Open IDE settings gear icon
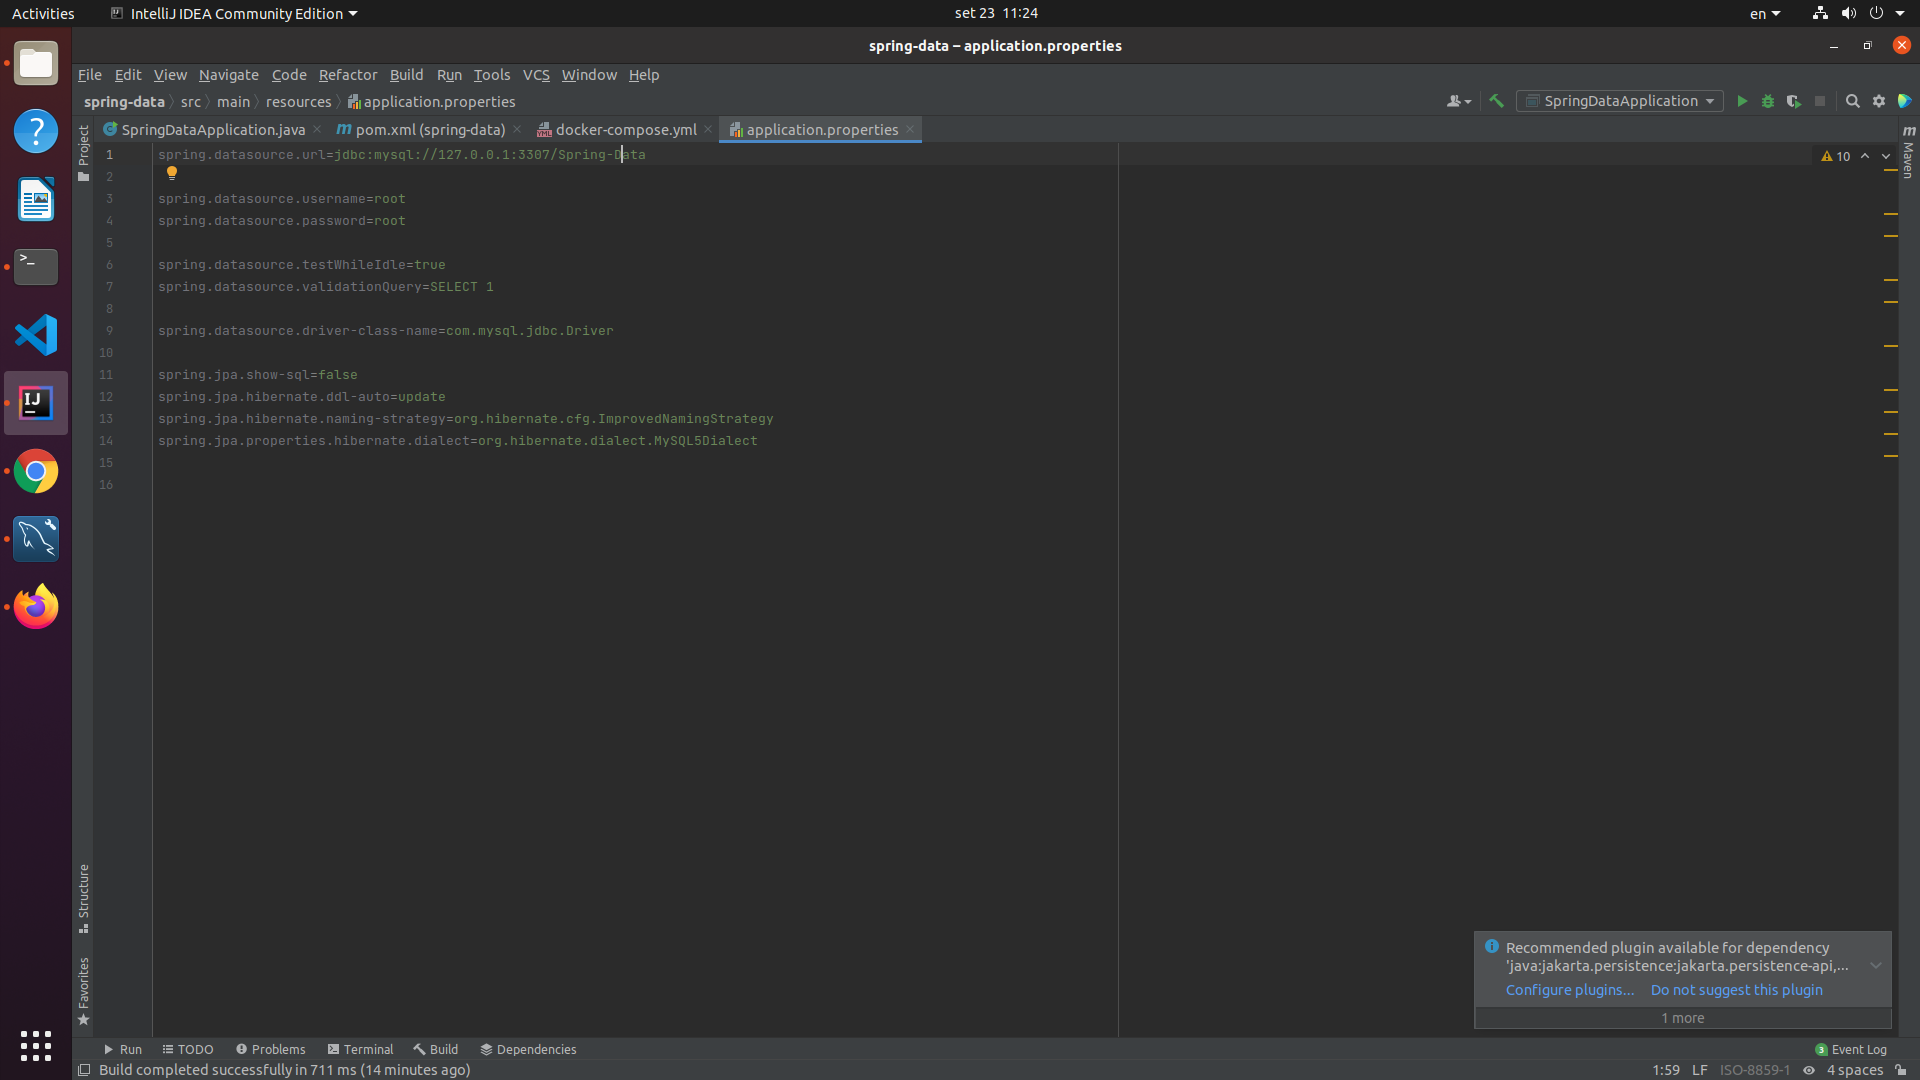This screenshot has width=1920, height=1080. 1879,101
